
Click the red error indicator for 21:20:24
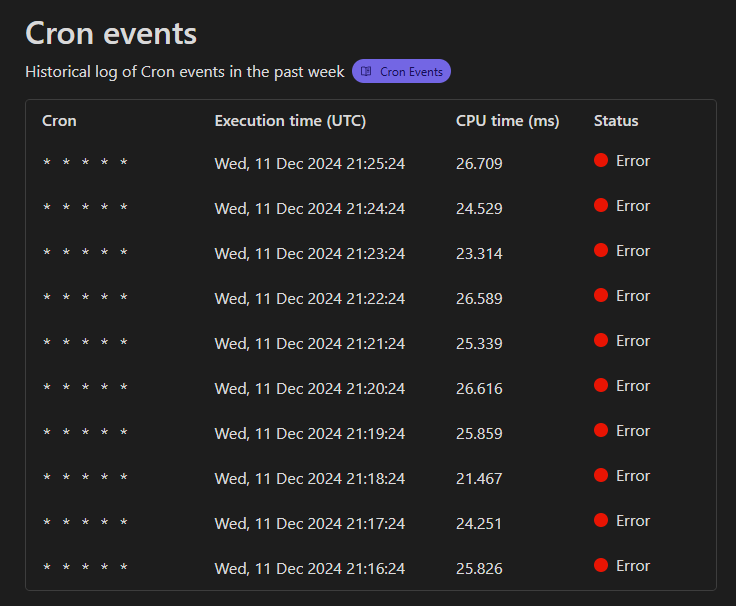601,385
